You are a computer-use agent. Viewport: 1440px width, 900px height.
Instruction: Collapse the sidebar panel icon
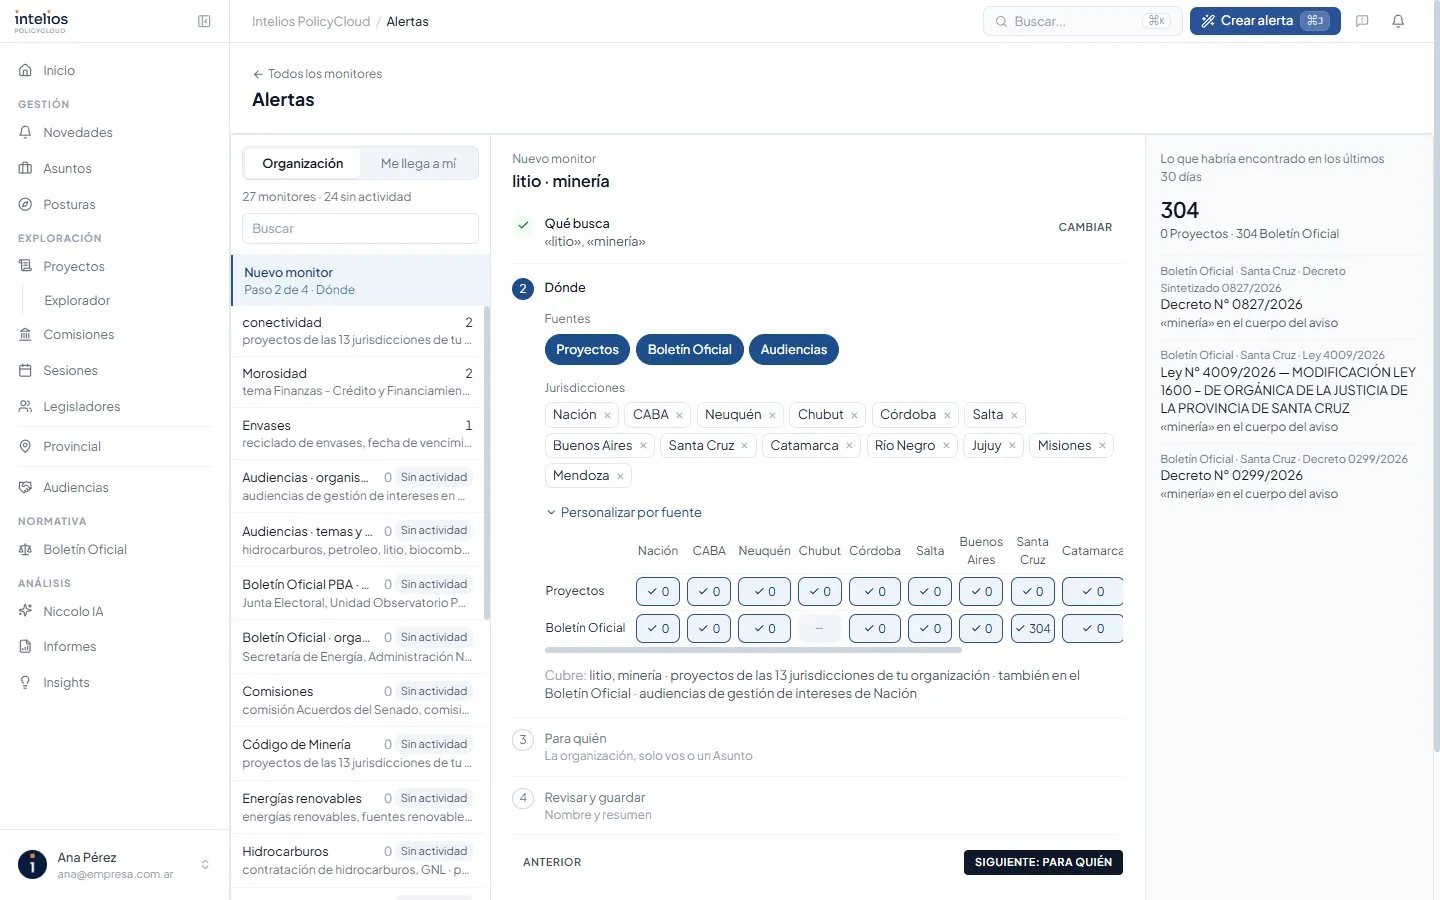pos(204,21)
